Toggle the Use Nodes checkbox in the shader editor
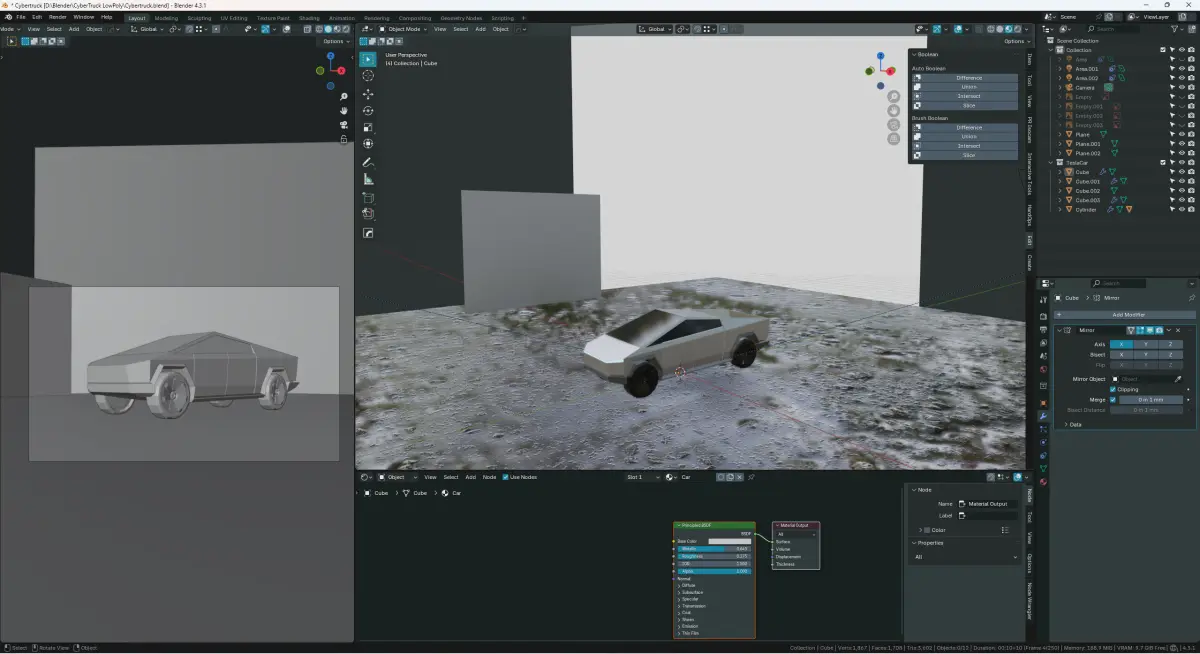 click(505, 477)
